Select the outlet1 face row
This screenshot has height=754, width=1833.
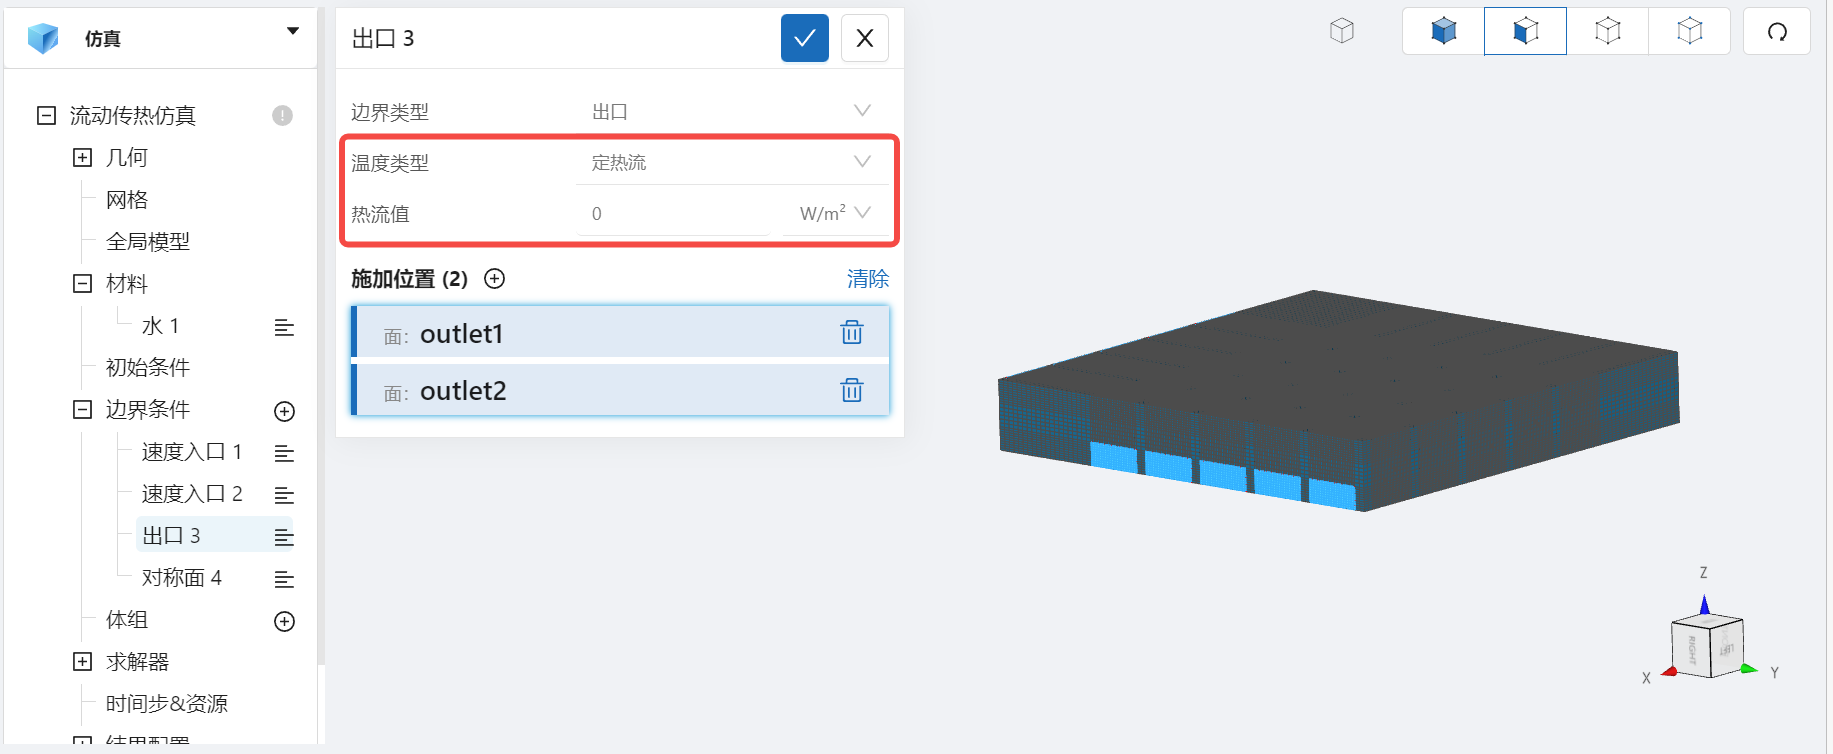point(620,332)
